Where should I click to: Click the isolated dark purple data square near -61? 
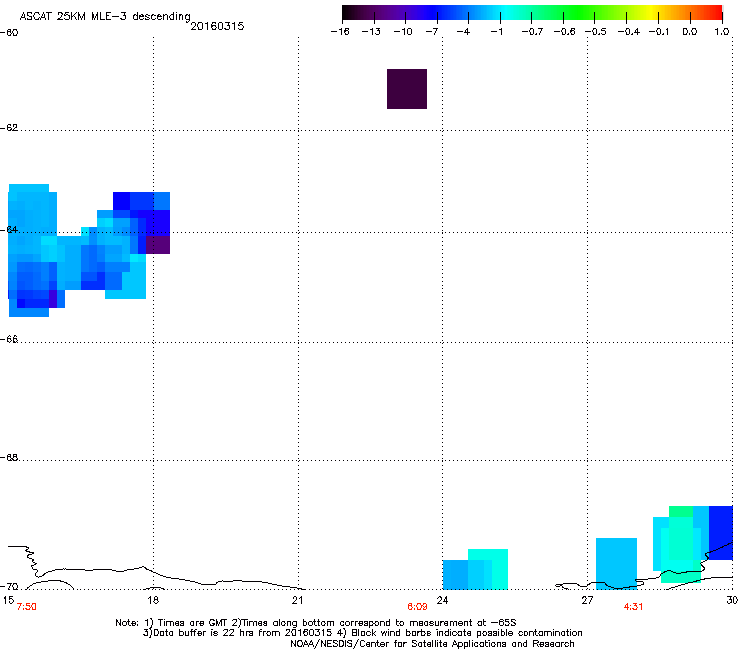tap(407, 89)
